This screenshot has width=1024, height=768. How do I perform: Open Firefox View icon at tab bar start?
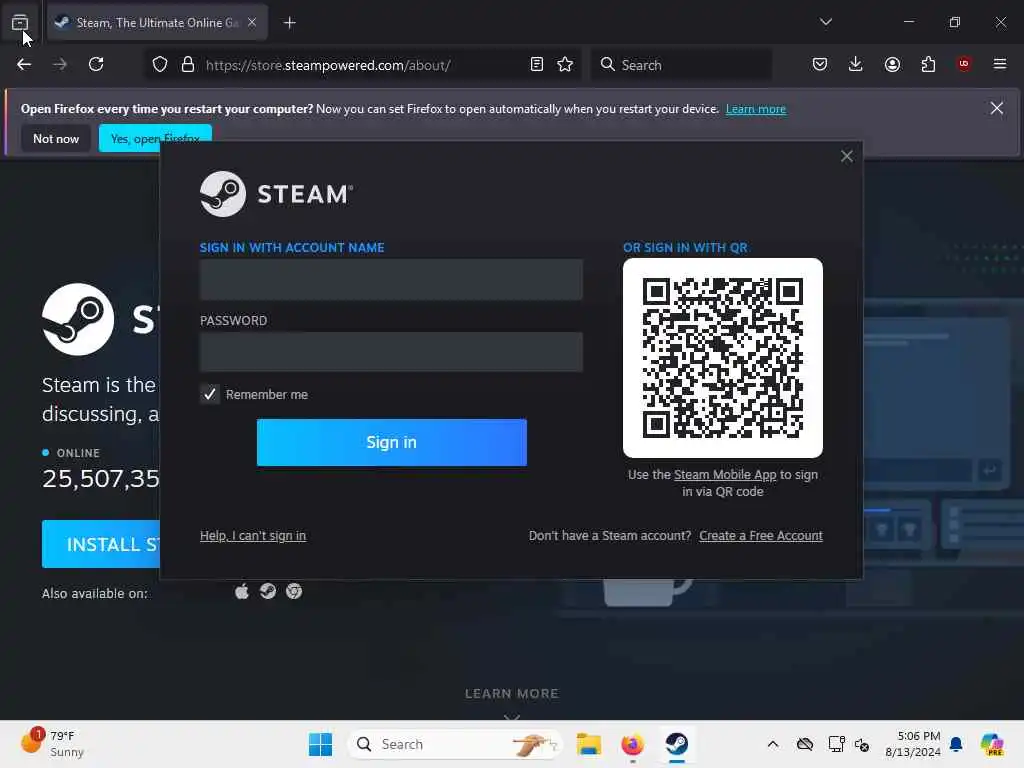click(x=20, y=23)
